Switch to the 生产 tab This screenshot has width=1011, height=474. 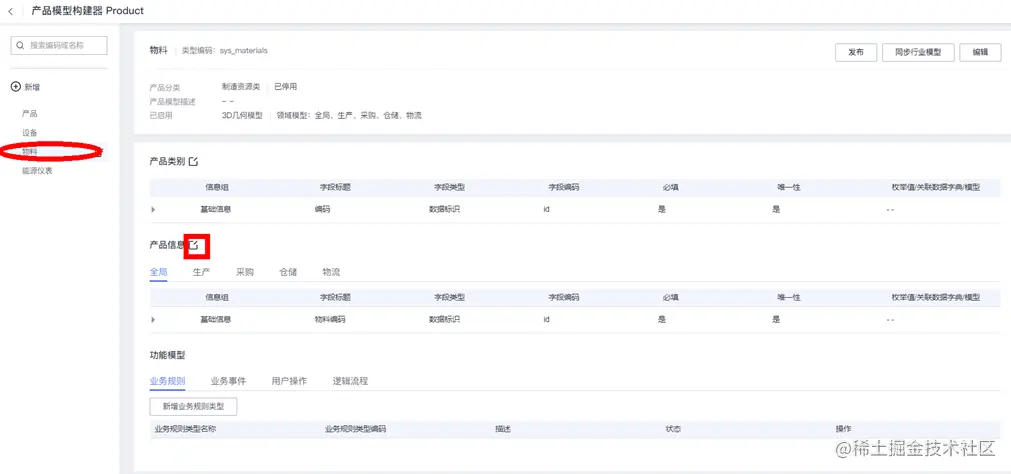[x=201, y=272]
